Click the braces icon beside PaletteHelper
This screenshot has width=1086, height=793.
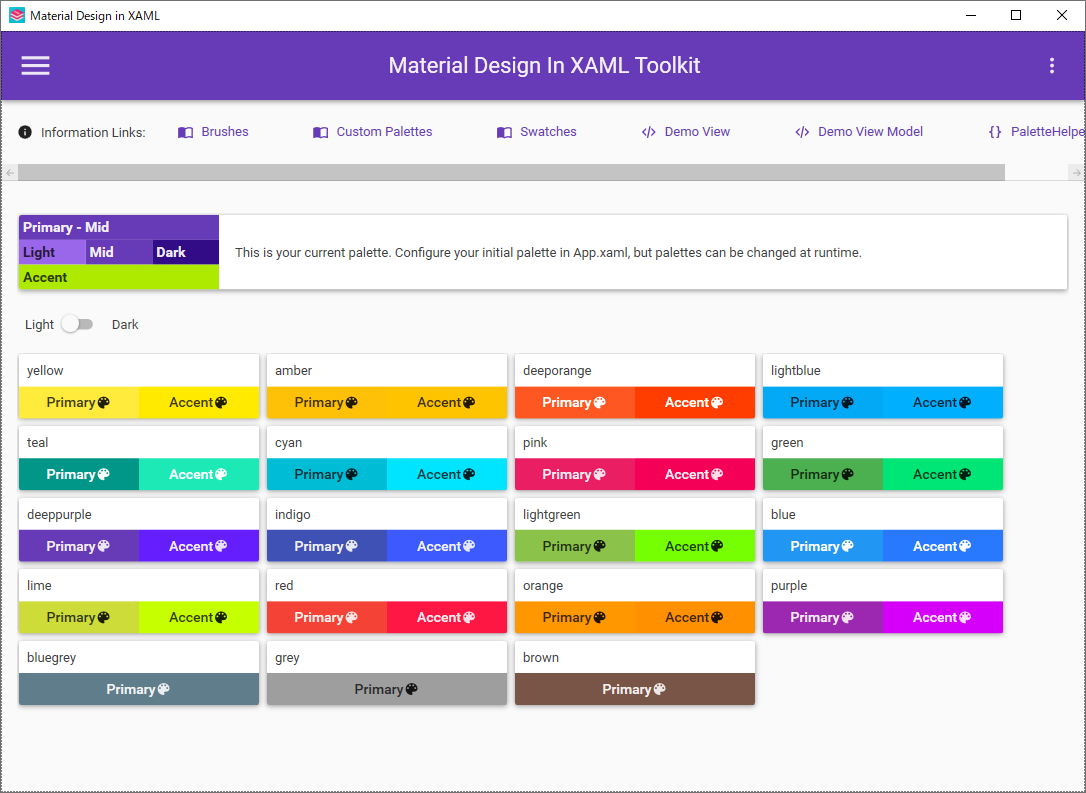(x=995, y=132)
